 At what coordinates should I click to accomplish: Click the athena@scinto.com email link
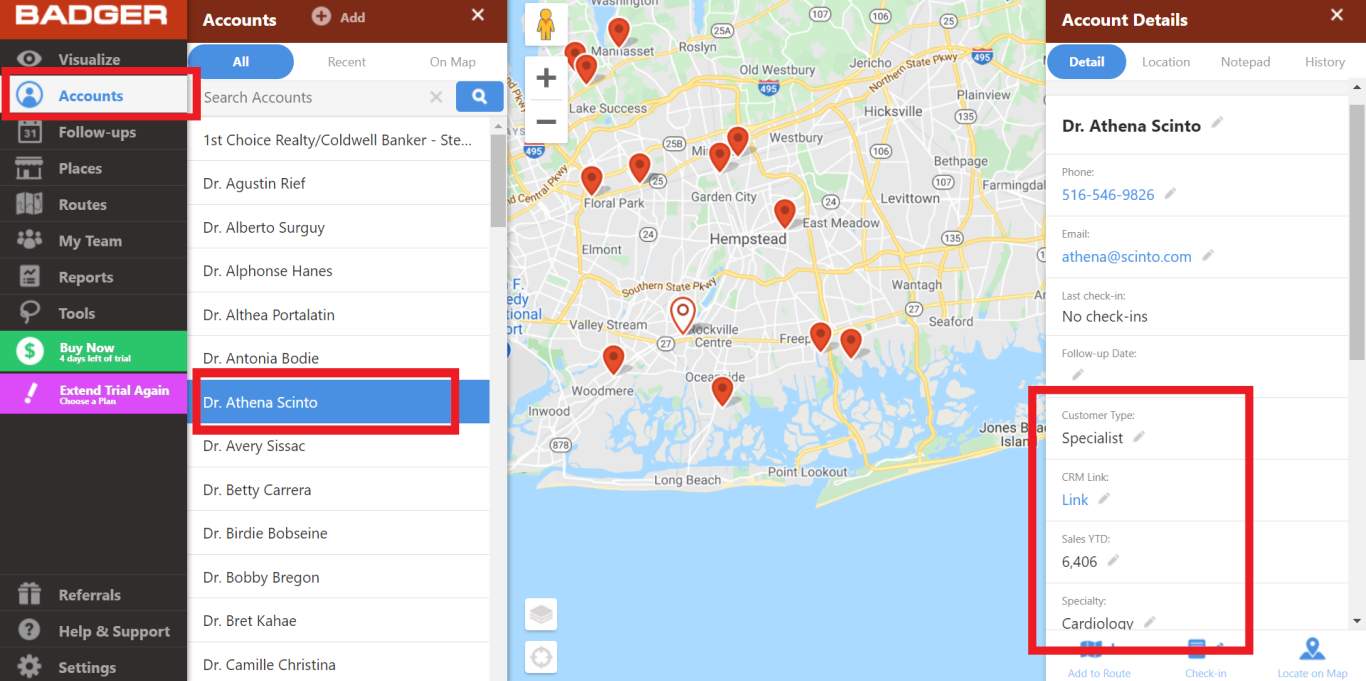click(x=1127, y=257)
